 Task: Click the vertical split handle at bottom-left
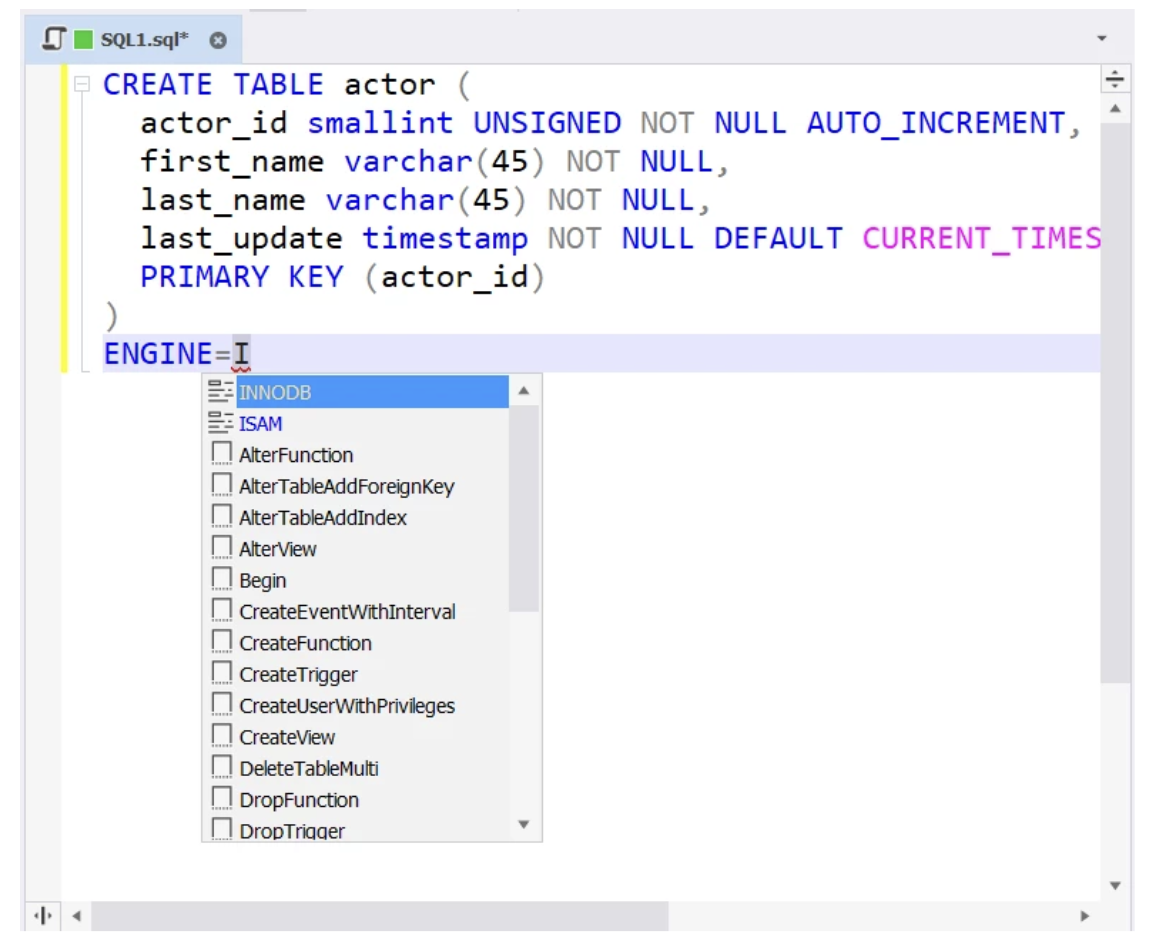coord(43,916)
